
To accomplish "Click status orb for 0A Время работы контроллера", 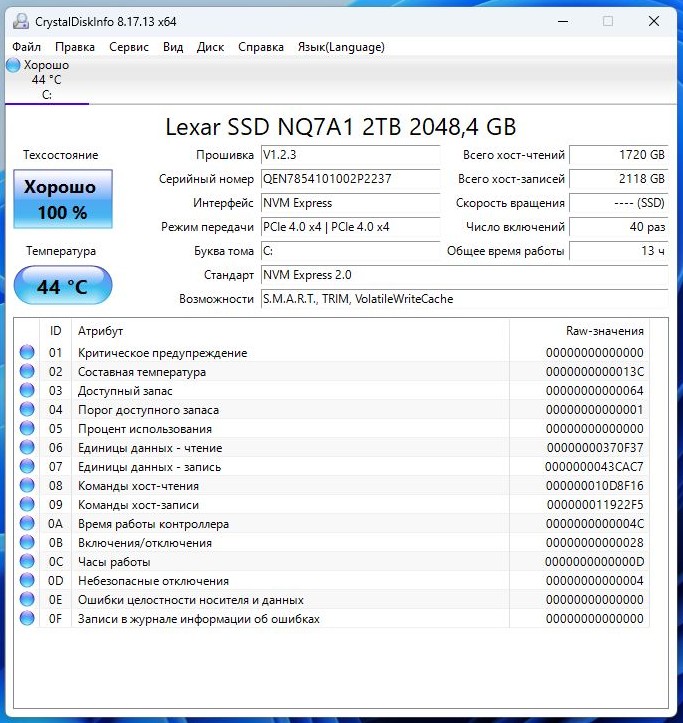I will 27,523.
